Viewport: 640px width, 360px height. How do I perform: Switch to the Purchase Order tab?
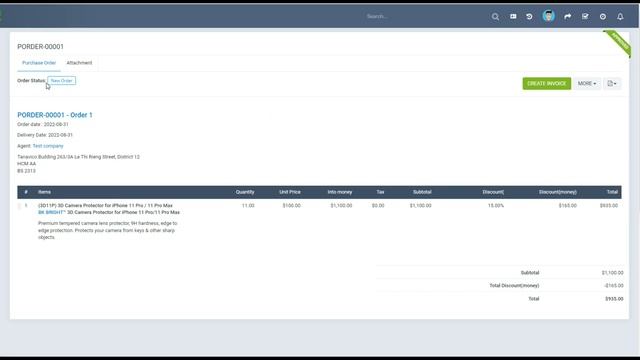(x=39, y=63)
